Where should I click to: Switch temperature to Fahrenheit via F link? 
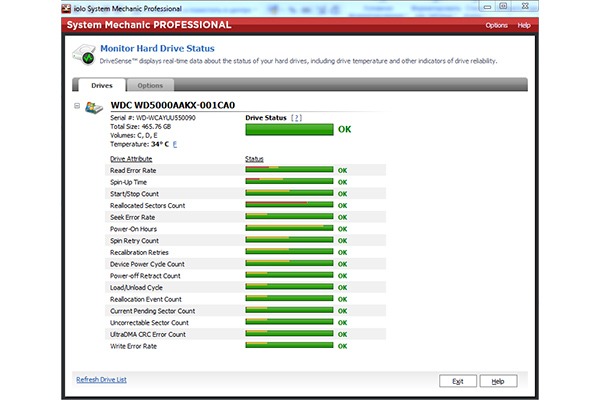click(x=175, y=144)
